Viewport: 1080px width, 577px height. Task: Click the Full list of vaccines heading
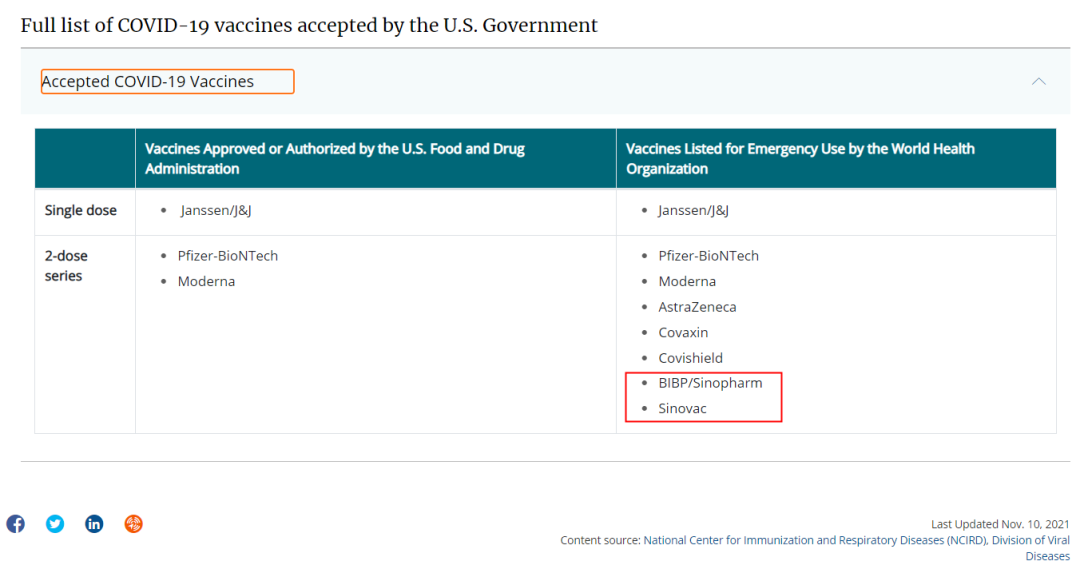tap(309, 25)
